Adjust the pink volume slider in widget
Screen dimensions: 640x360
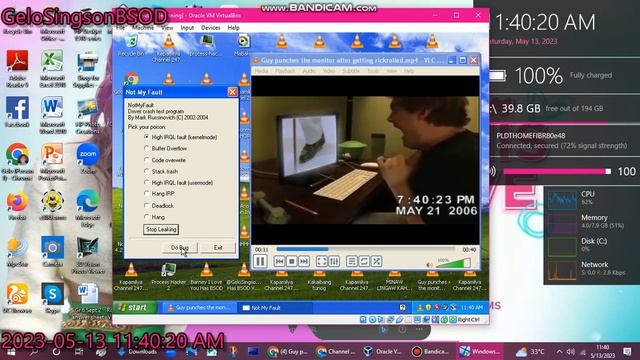click(x=558, y=171)
